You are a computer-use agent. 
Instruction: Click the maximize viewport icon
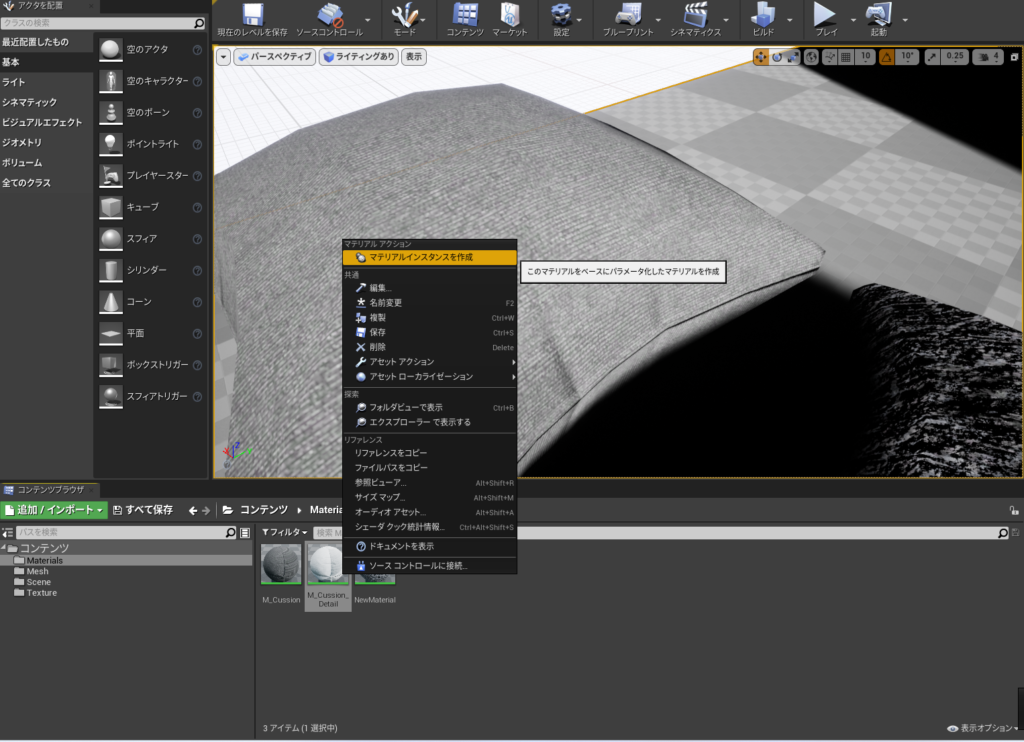pyautogui.click(x=1014, y=57)
